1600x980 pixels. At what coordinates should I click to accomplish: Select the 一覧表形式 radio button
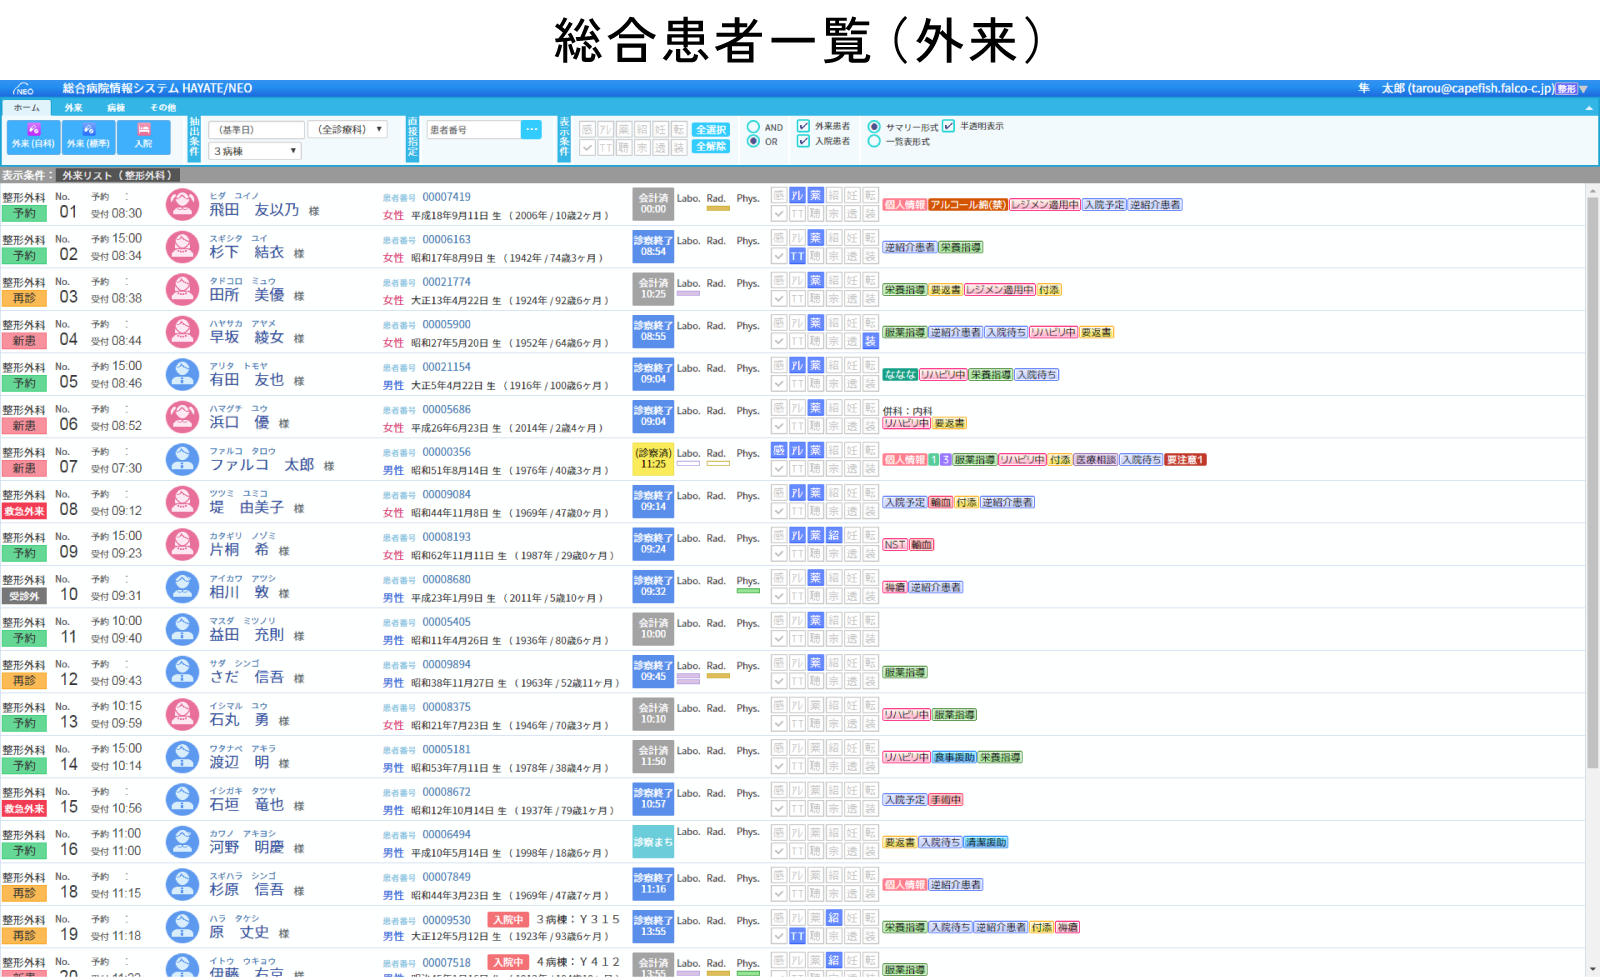874,141
